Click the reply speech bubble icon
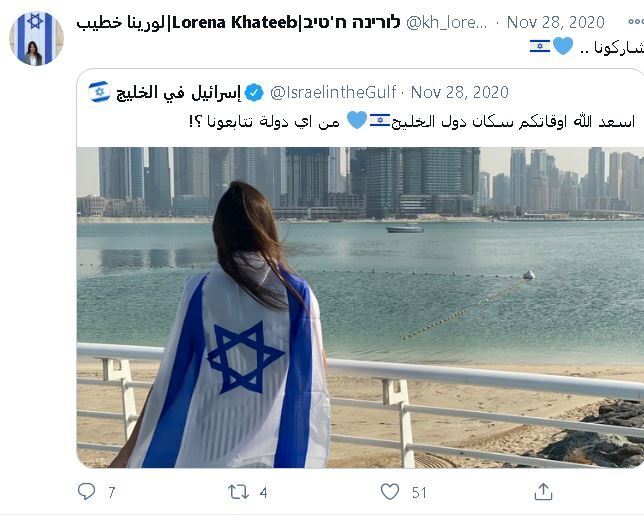The height and width of the screenshot is (517, 644). [x=86, y=491]
